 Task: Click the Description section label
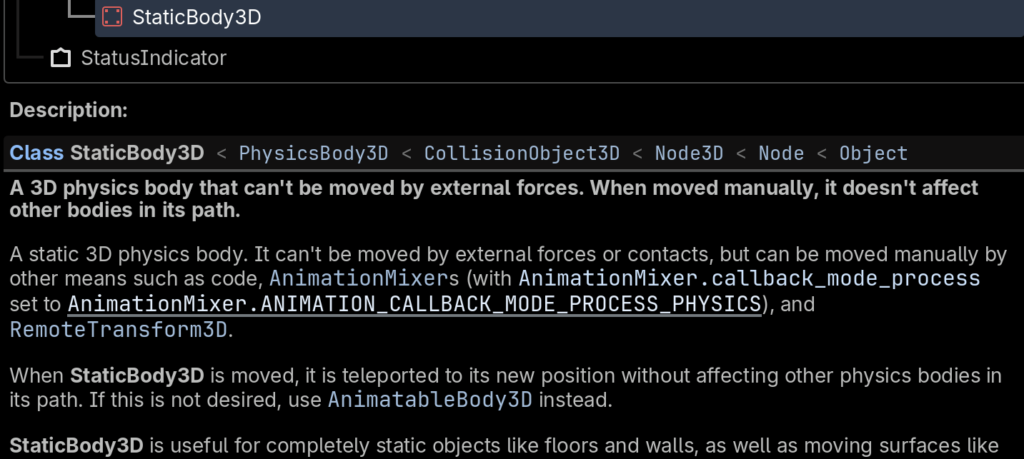click(69, 110)
